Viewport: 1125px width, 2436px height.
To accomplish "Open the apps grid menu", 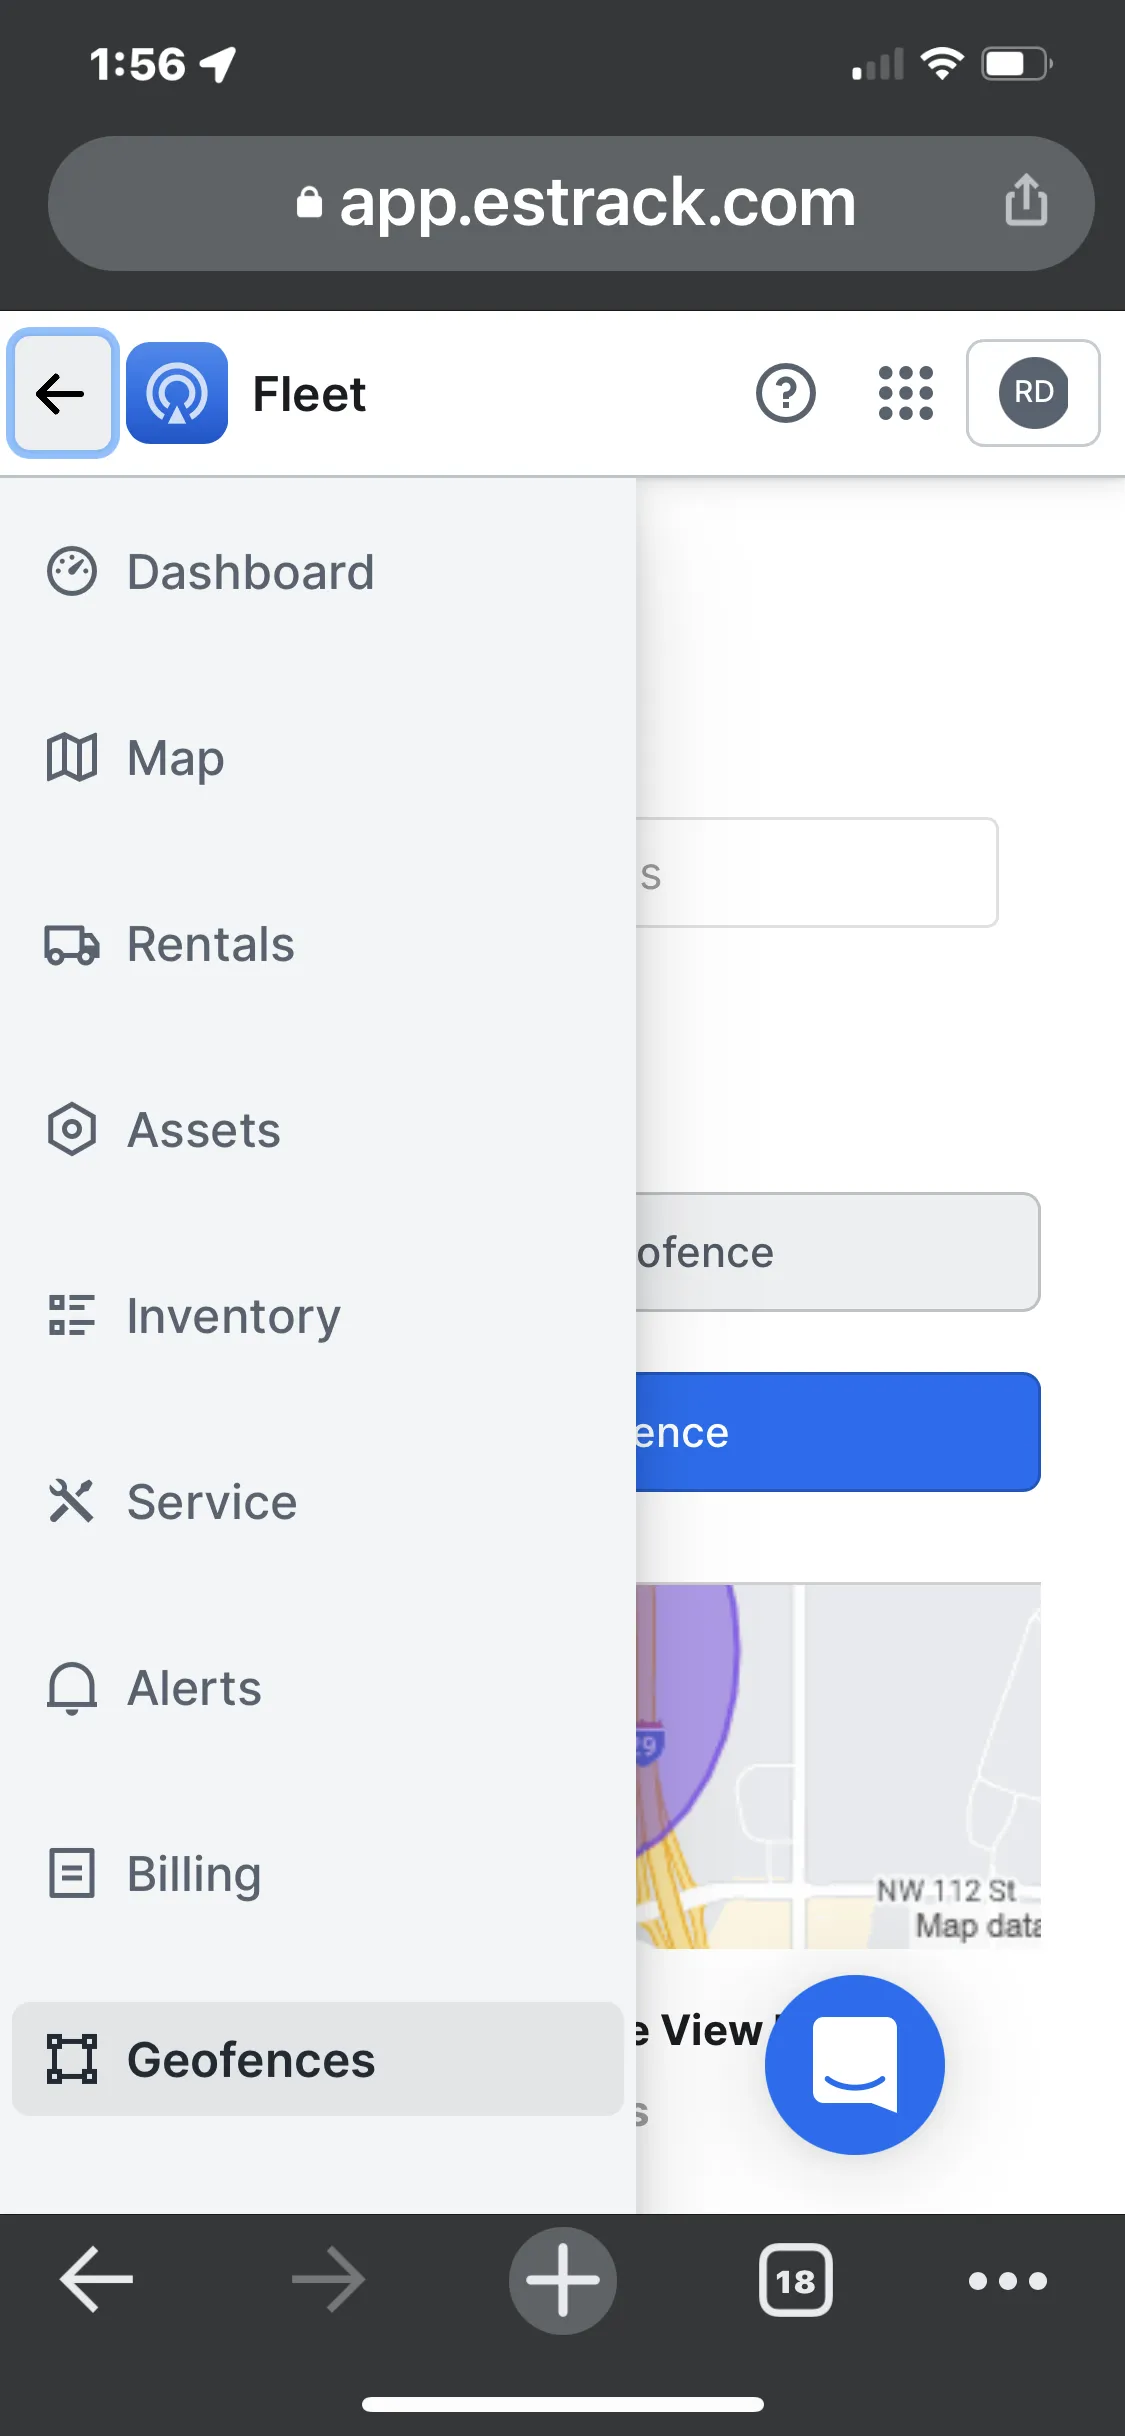I will [905, 394].
